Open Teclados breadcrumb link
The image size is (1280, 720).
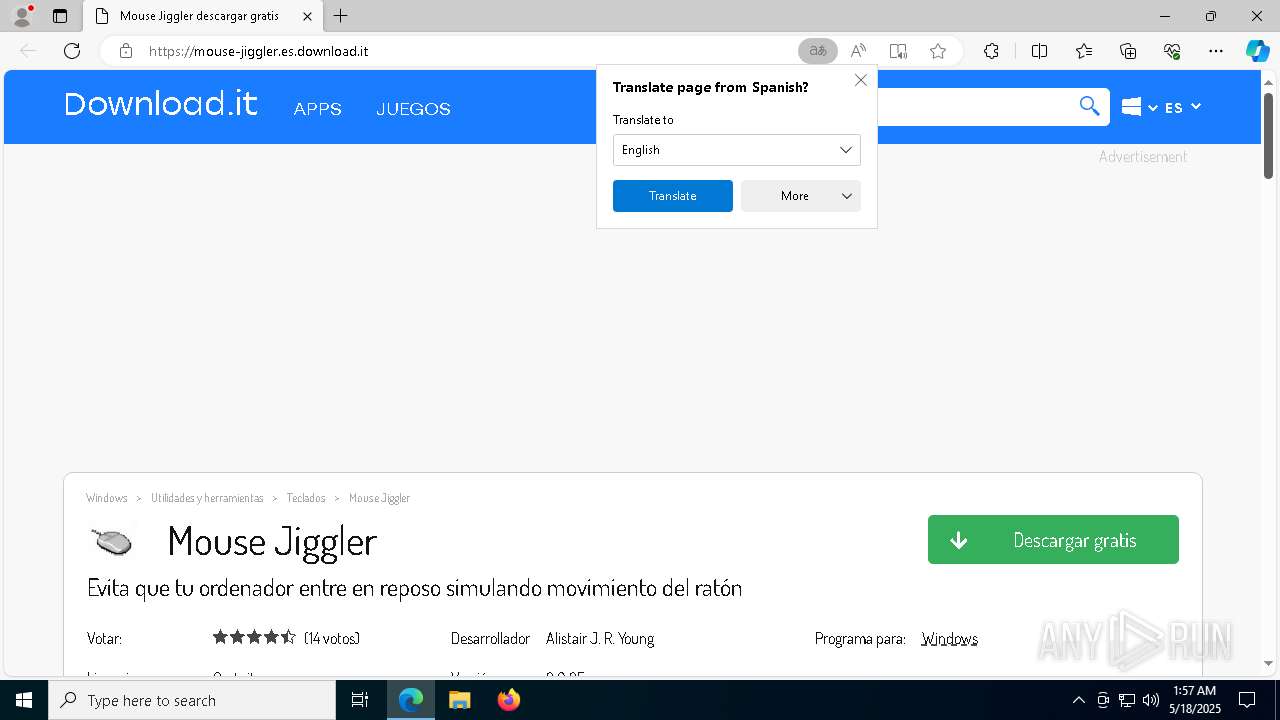click(x=306, y=498)
